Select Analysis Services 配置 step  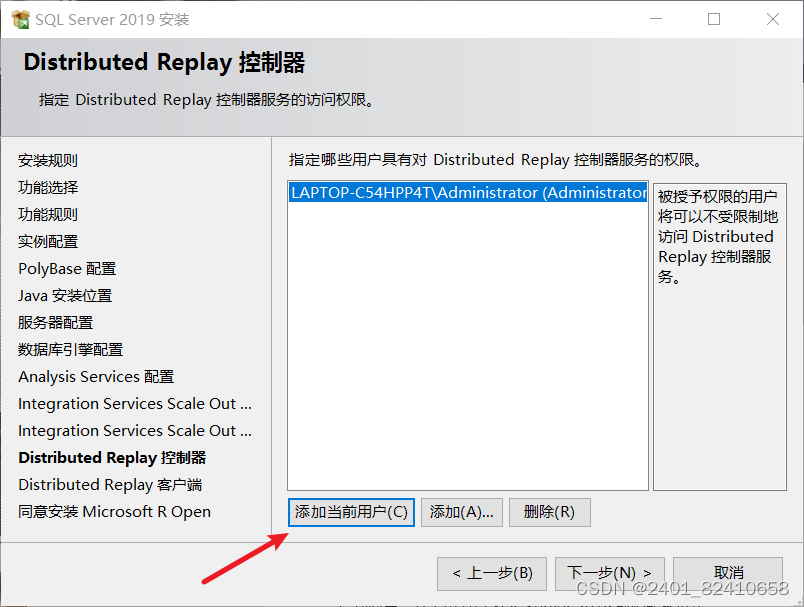pos(96,377)
